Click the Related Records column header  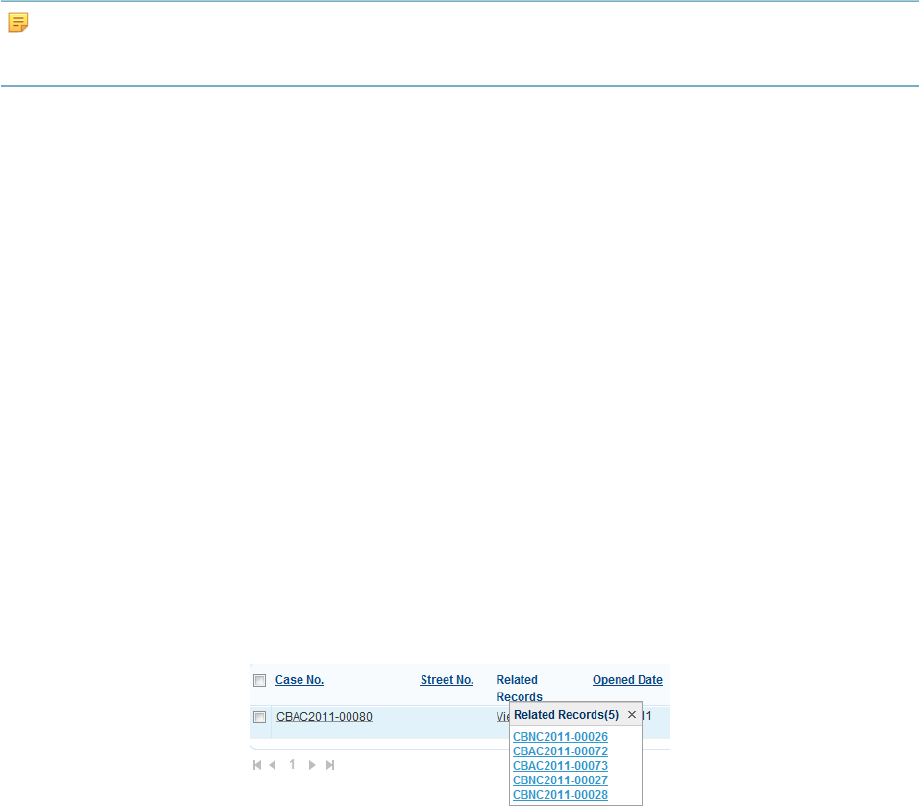point(519,688)
